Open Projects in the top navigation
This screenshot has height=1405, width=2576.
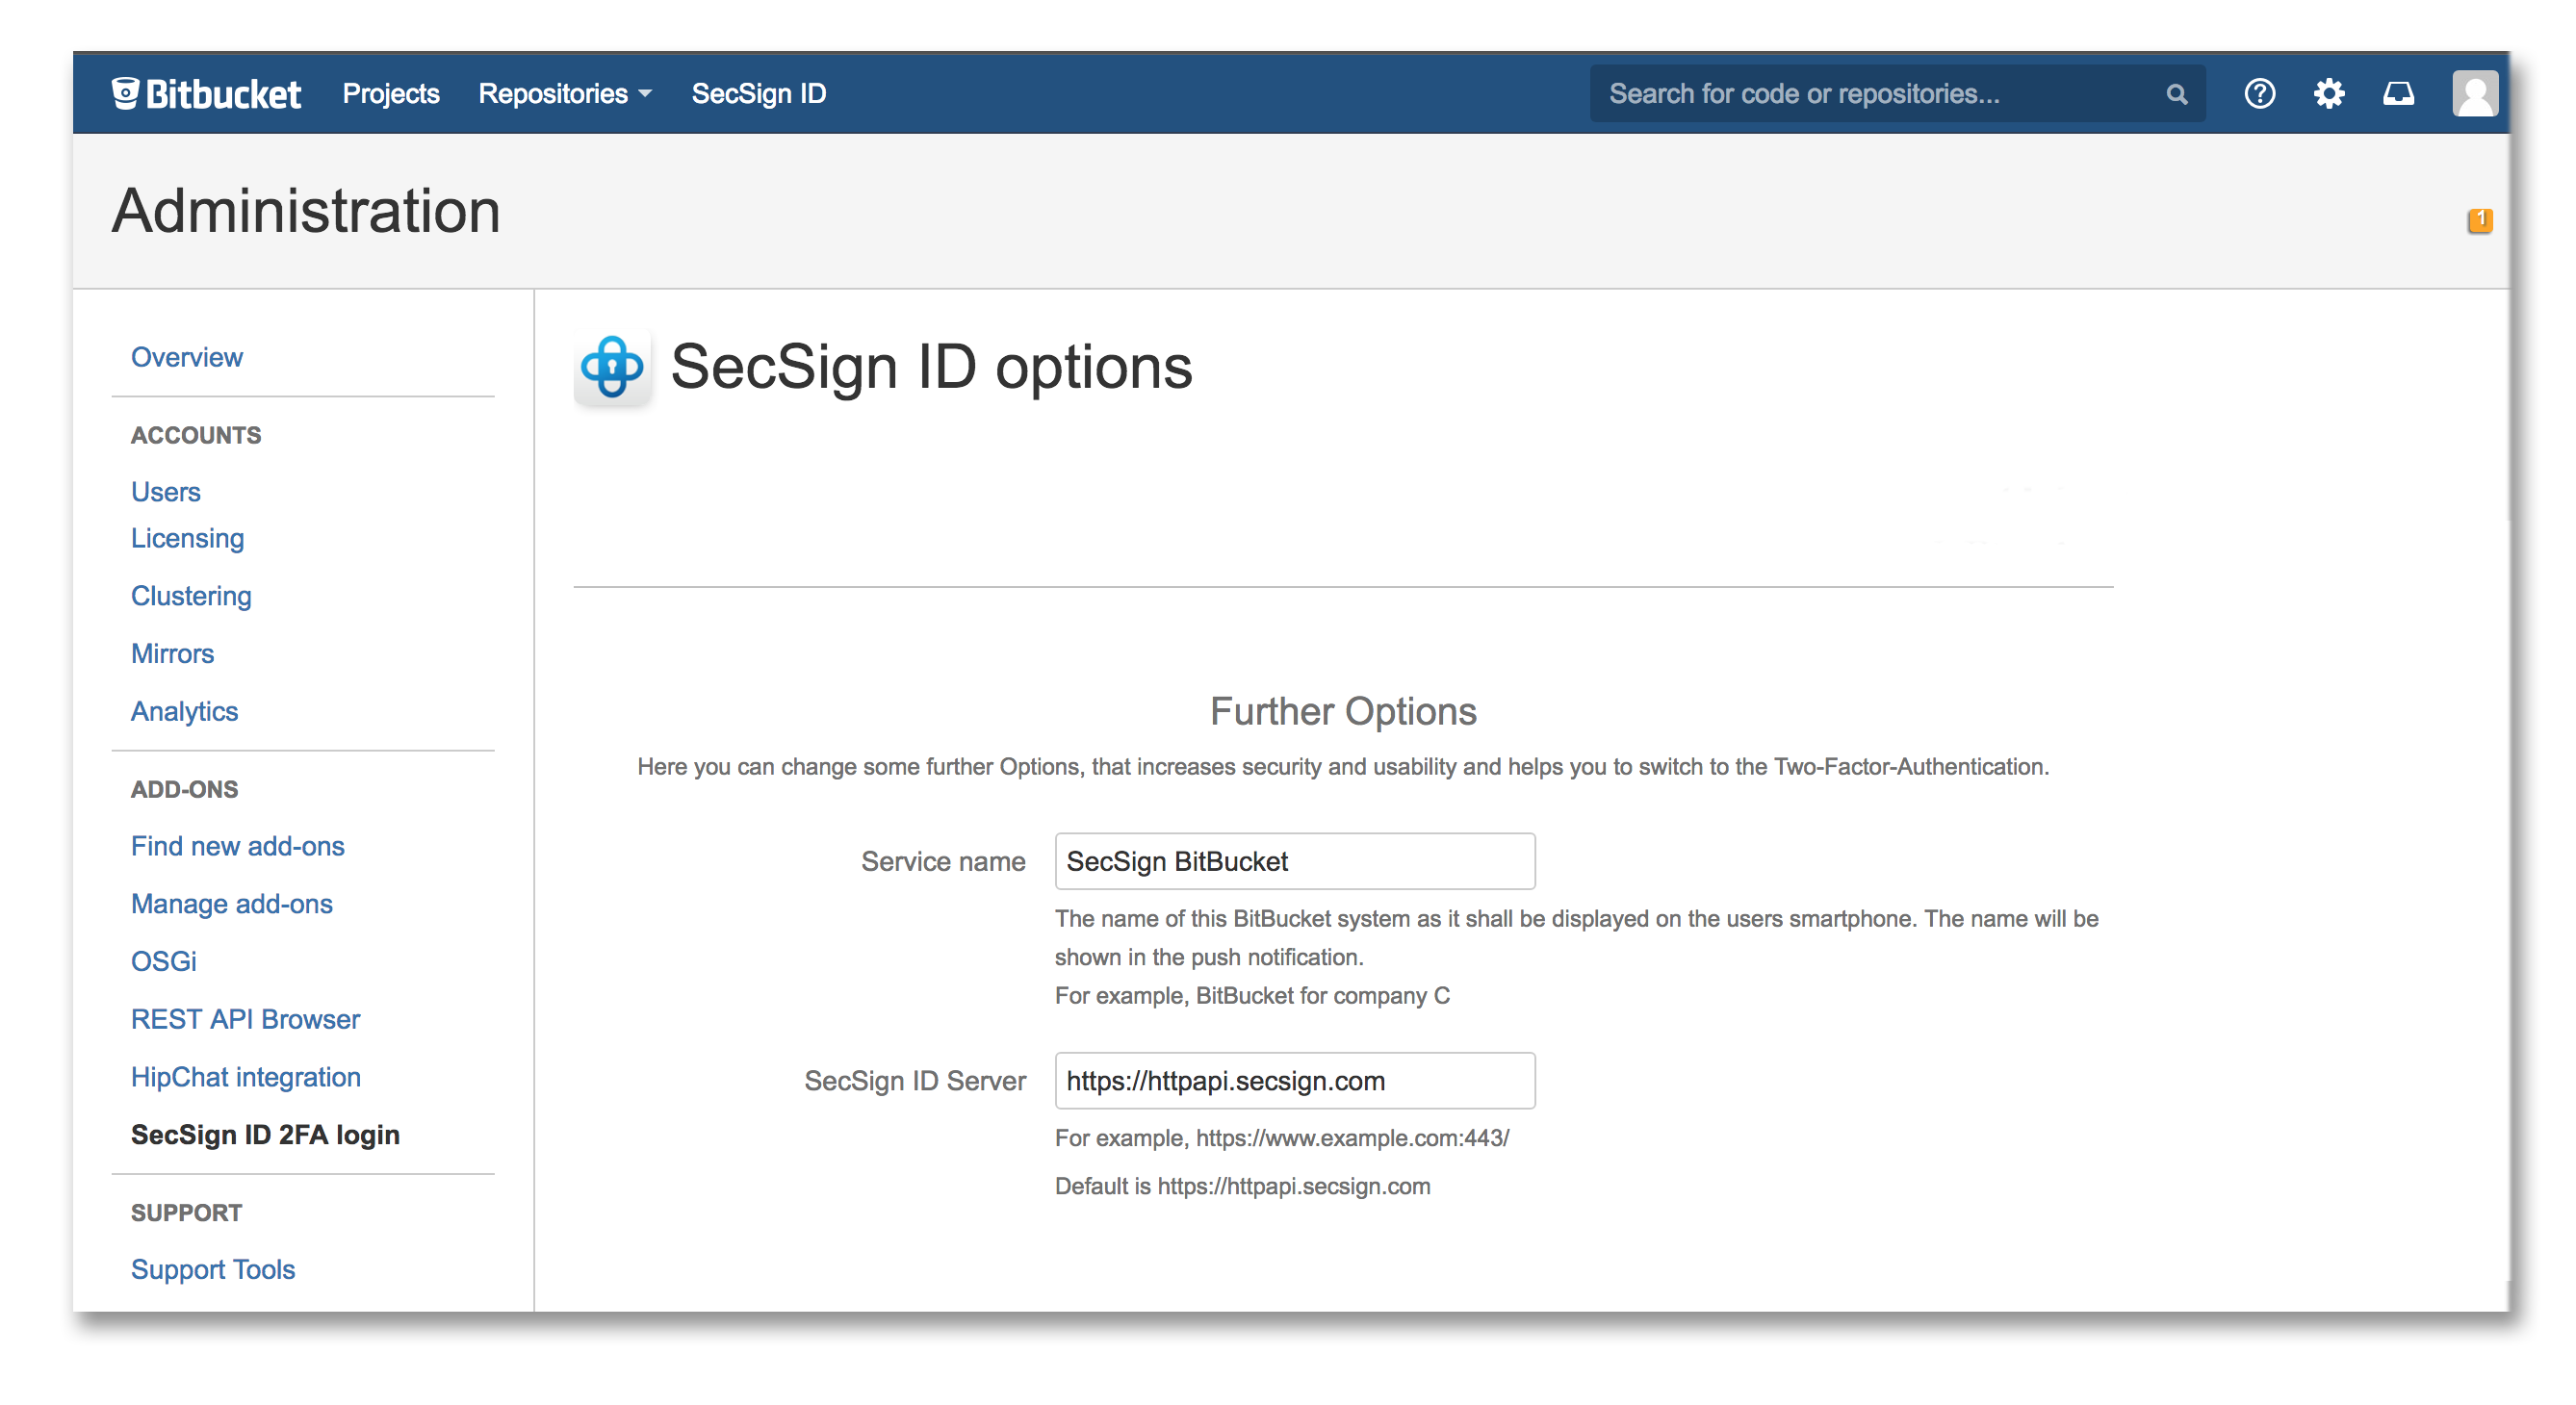390,93
